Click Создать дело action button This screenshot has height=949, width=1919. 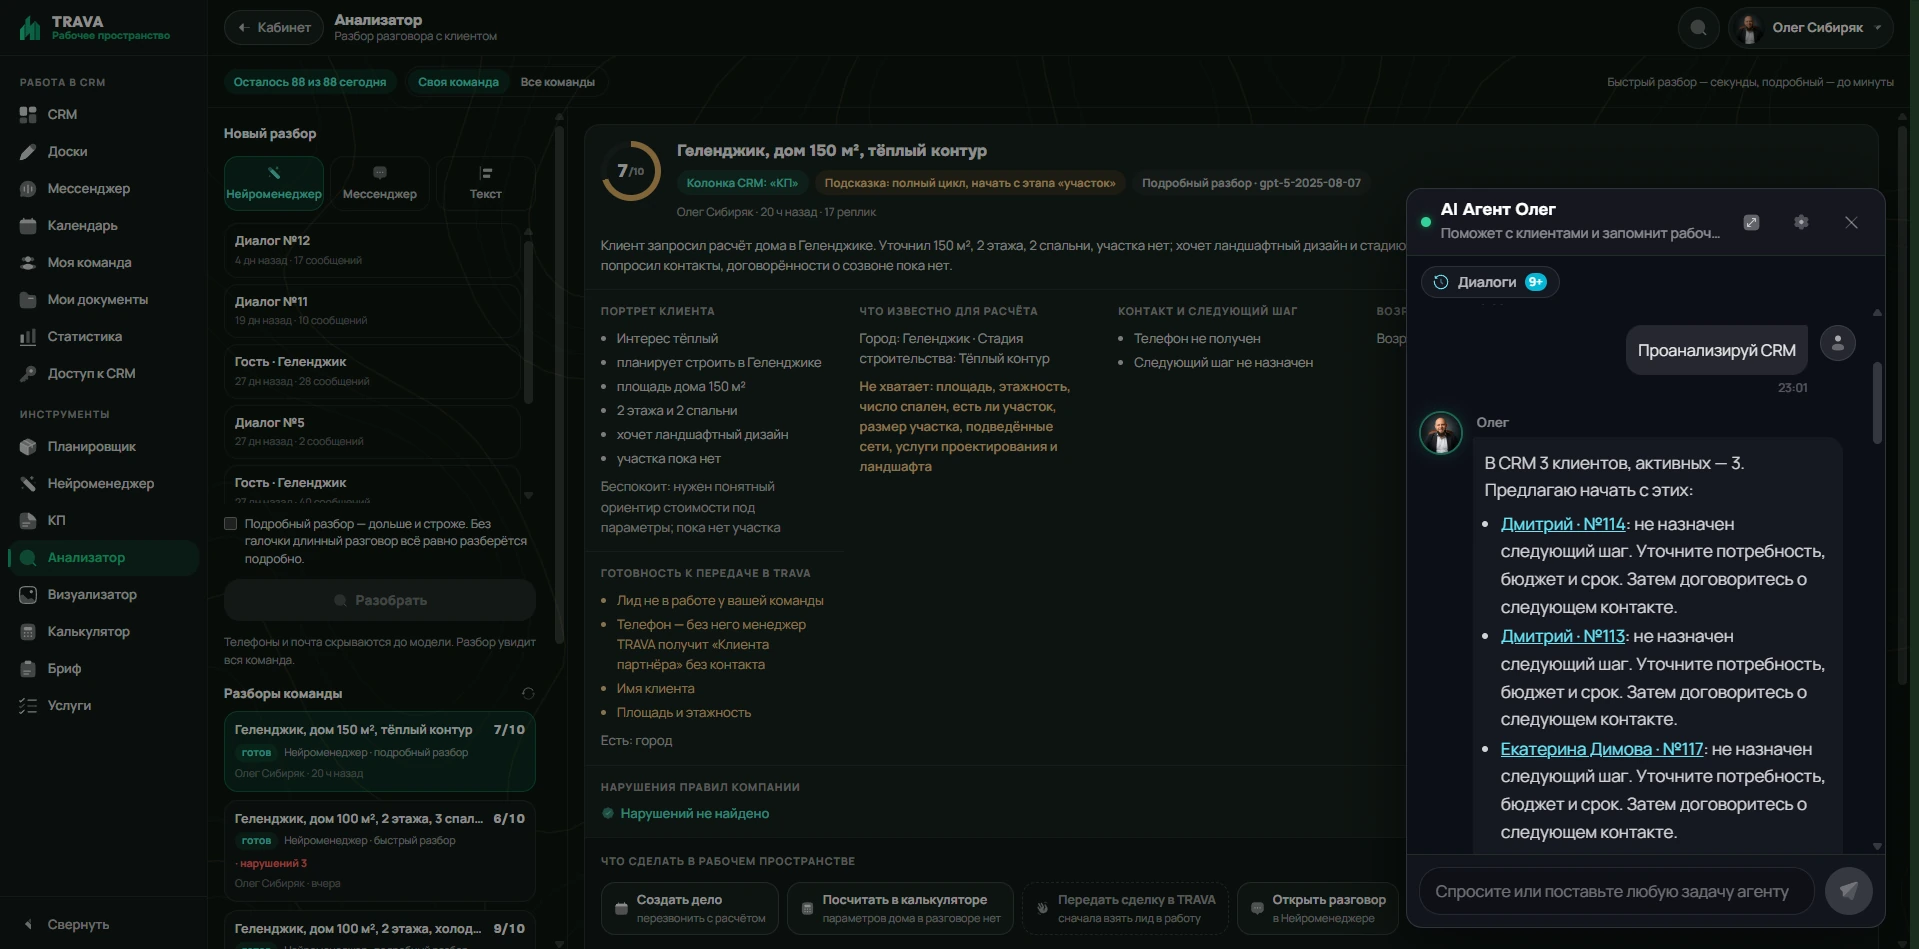[x=690, y=908]
